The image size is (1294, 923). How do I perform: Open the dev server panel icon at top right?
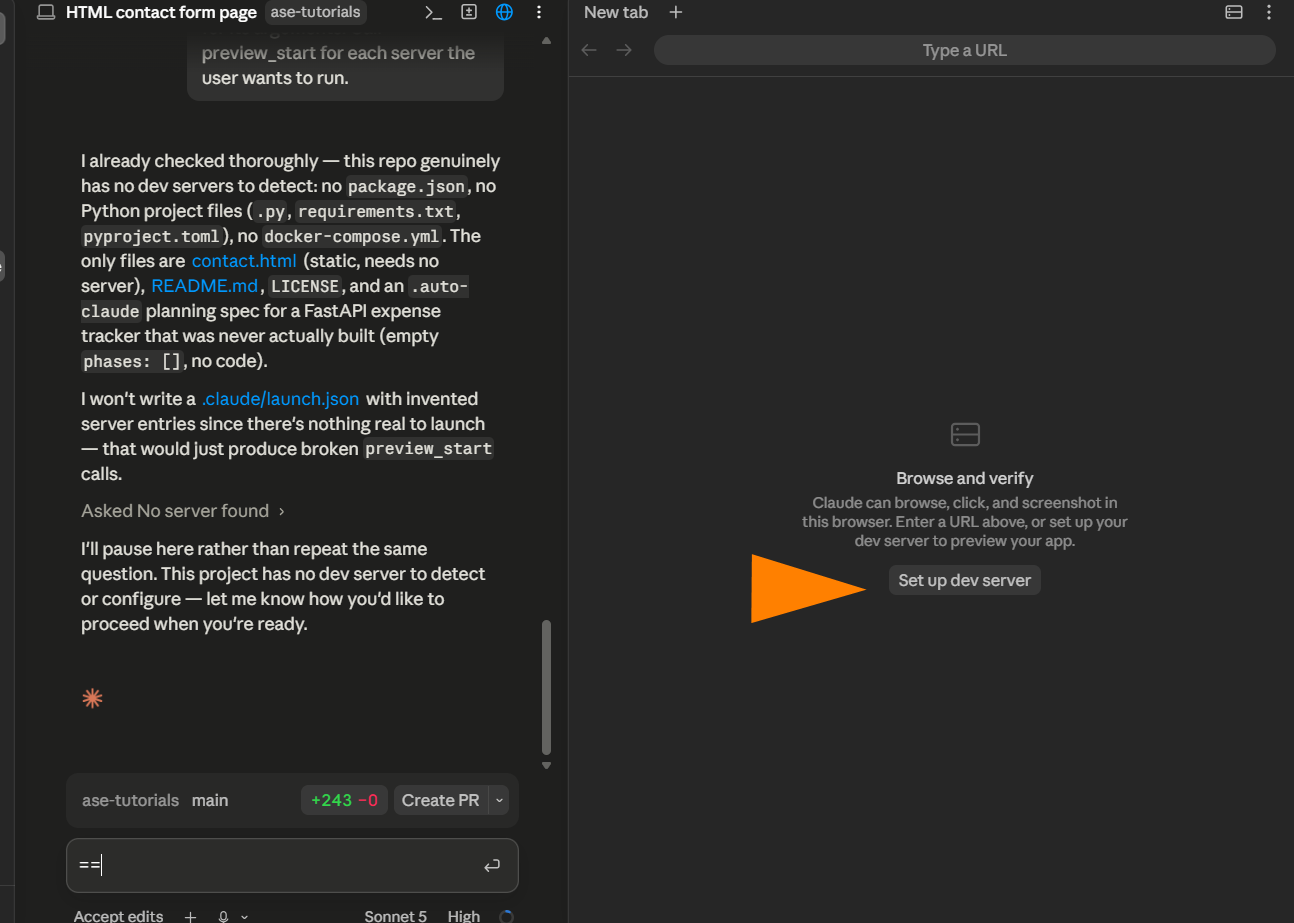pos(1234,12)
